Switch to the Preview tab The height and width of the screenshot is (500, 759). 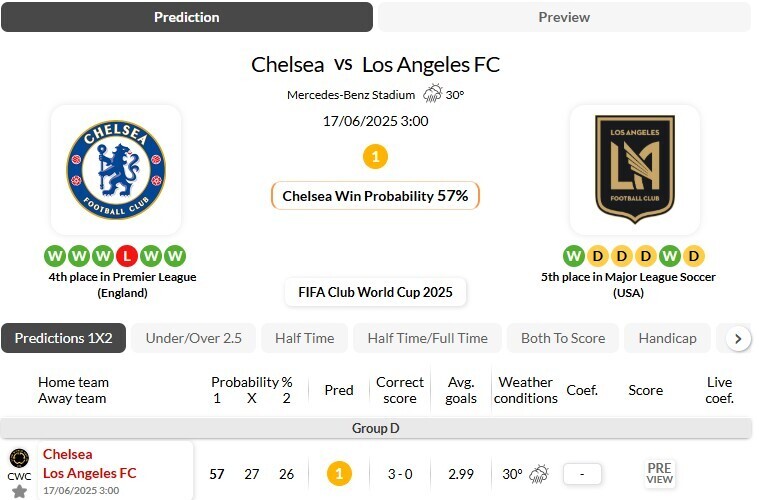tap(564, 17)
